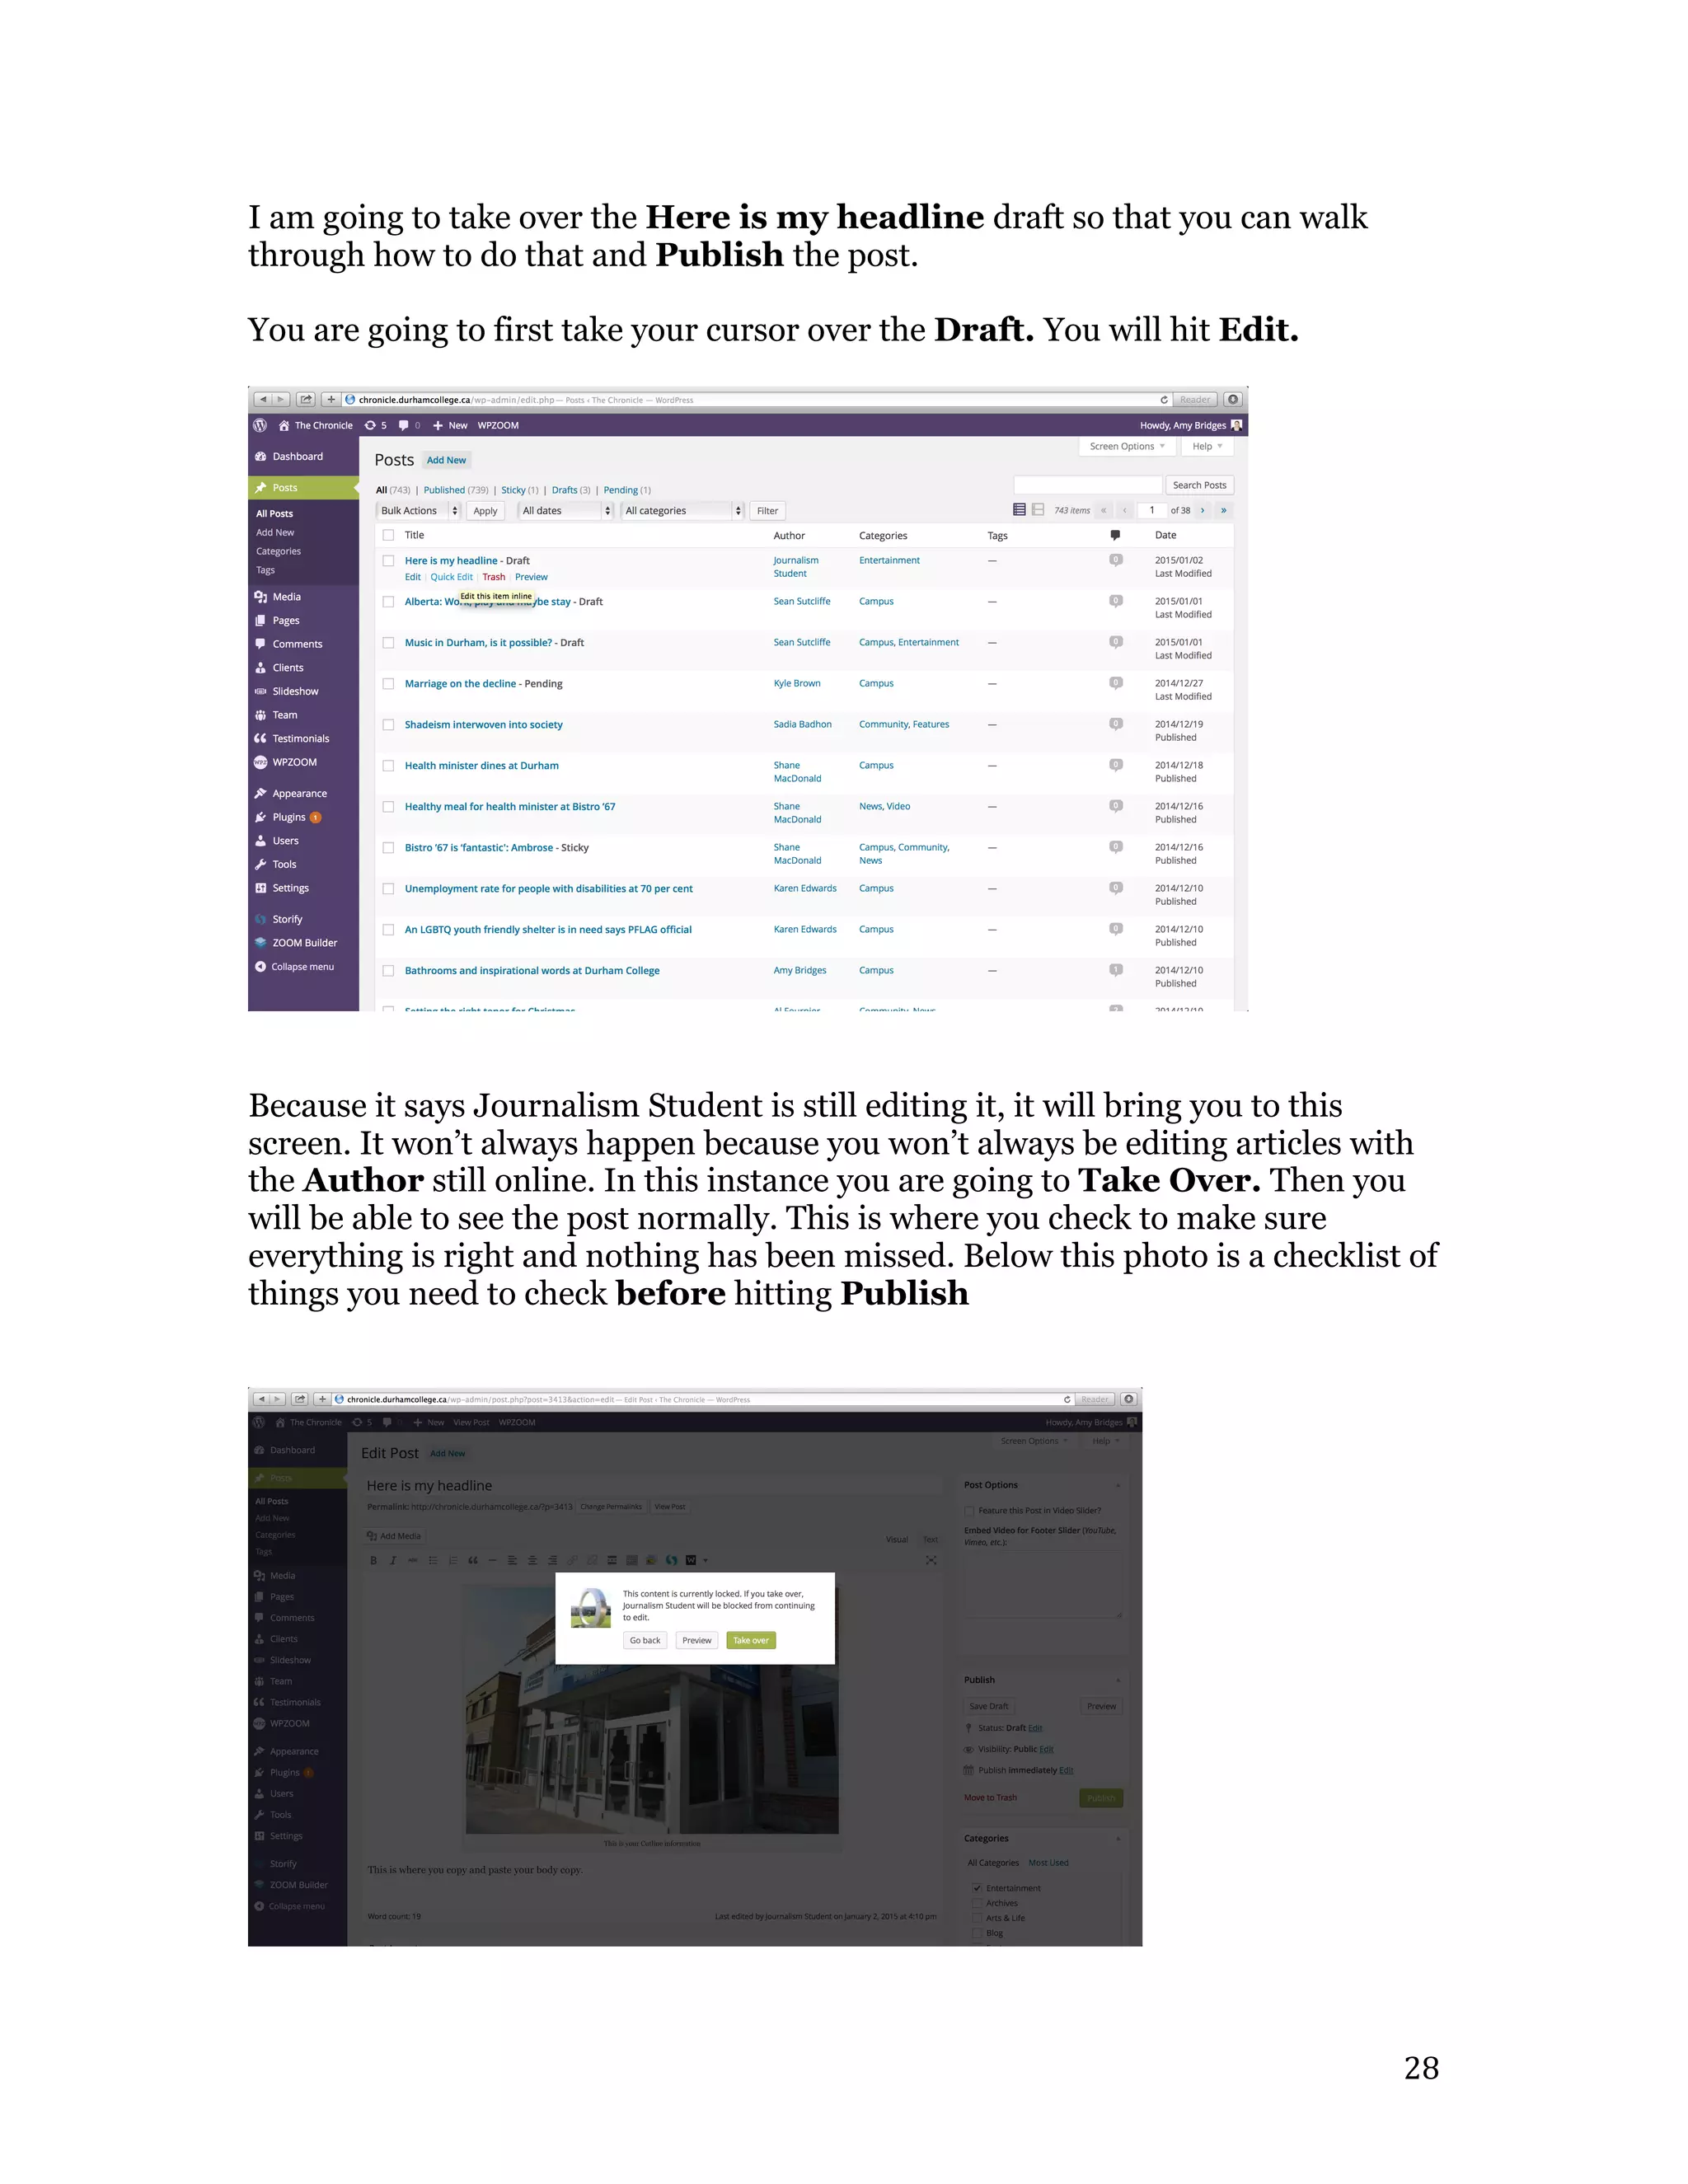Open + New in the Posts admin bar

[x=450, y=425]
